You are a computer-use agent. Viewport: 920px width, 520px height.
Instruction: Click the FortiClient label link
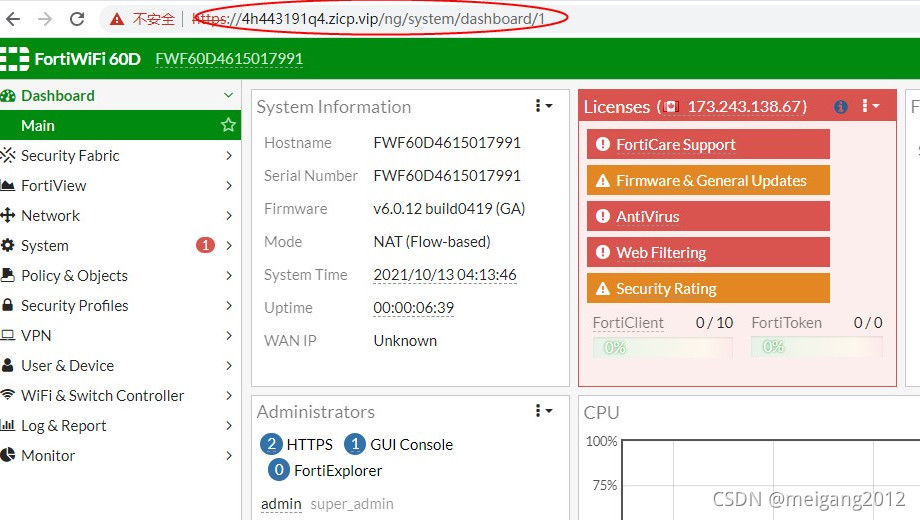[628, 323]
